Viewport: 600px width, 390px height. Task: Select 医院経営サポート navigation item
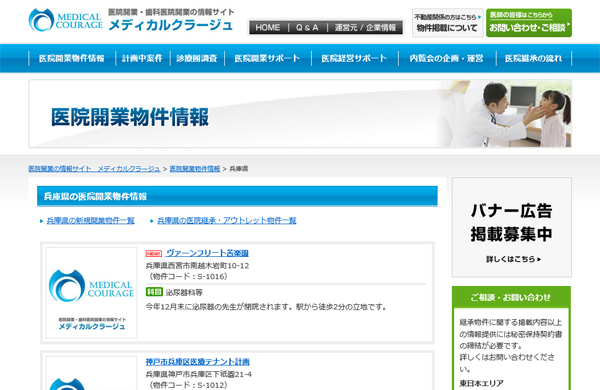pyautogui.click(x=354, y=58)
